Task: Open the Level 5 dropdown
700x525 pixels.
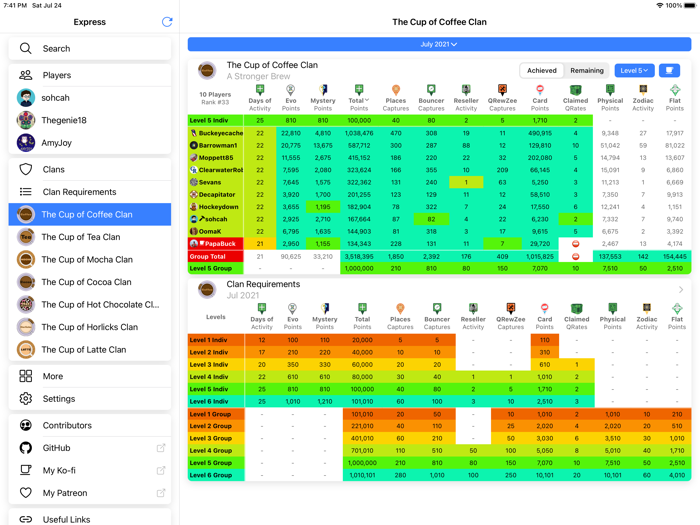Action: (634, 71)
